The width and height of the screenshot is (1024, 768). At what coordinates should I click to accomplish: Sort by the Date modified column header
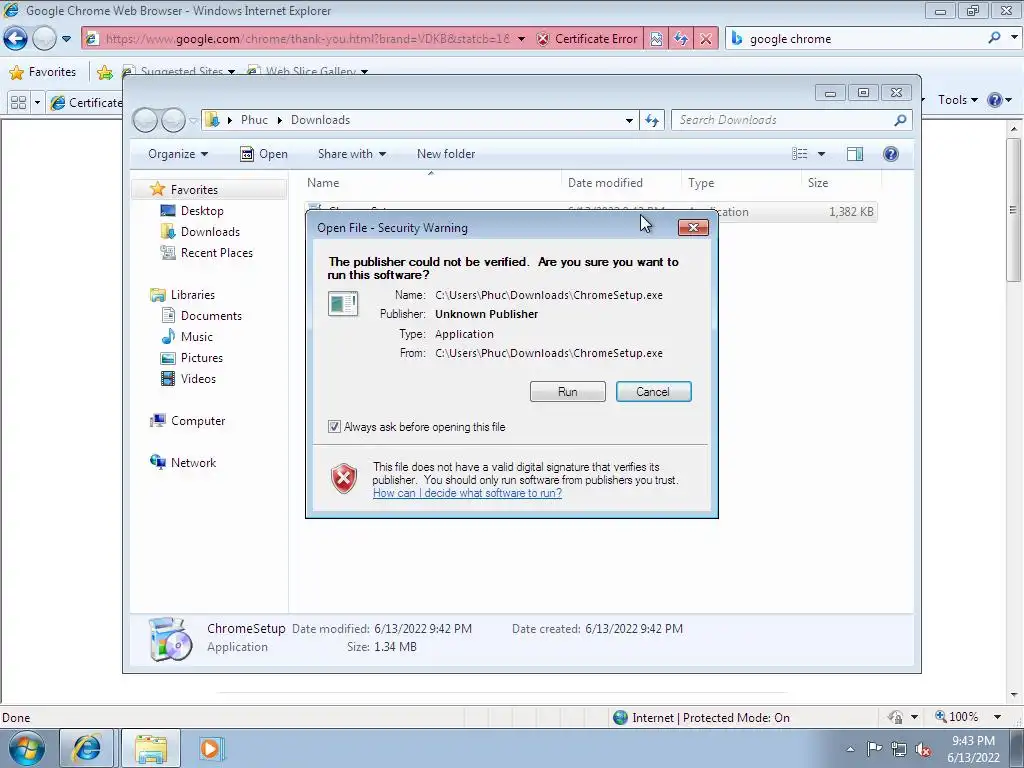[x=620, y=184]
